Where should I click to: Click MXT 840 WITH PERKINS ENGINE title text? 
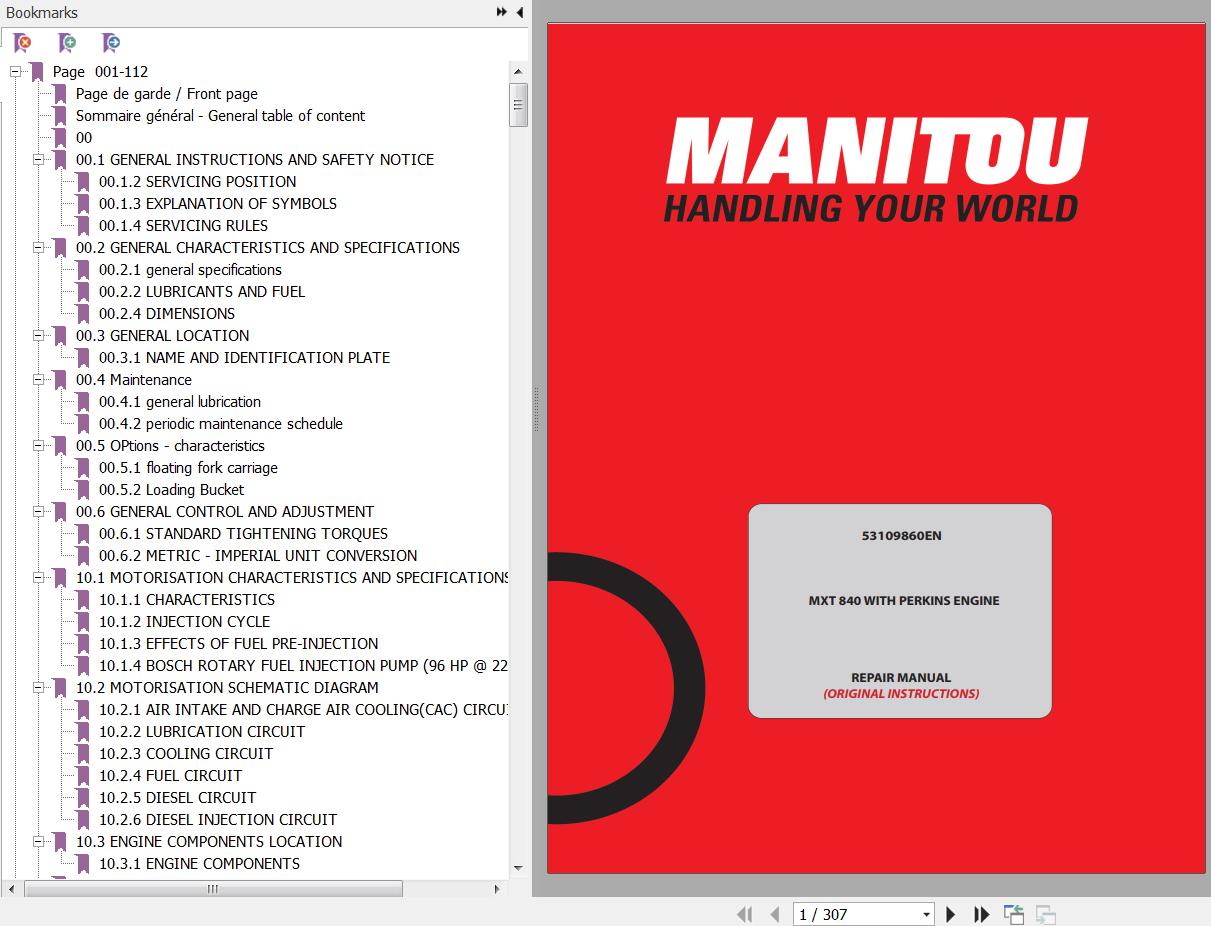tap(904, 601)
